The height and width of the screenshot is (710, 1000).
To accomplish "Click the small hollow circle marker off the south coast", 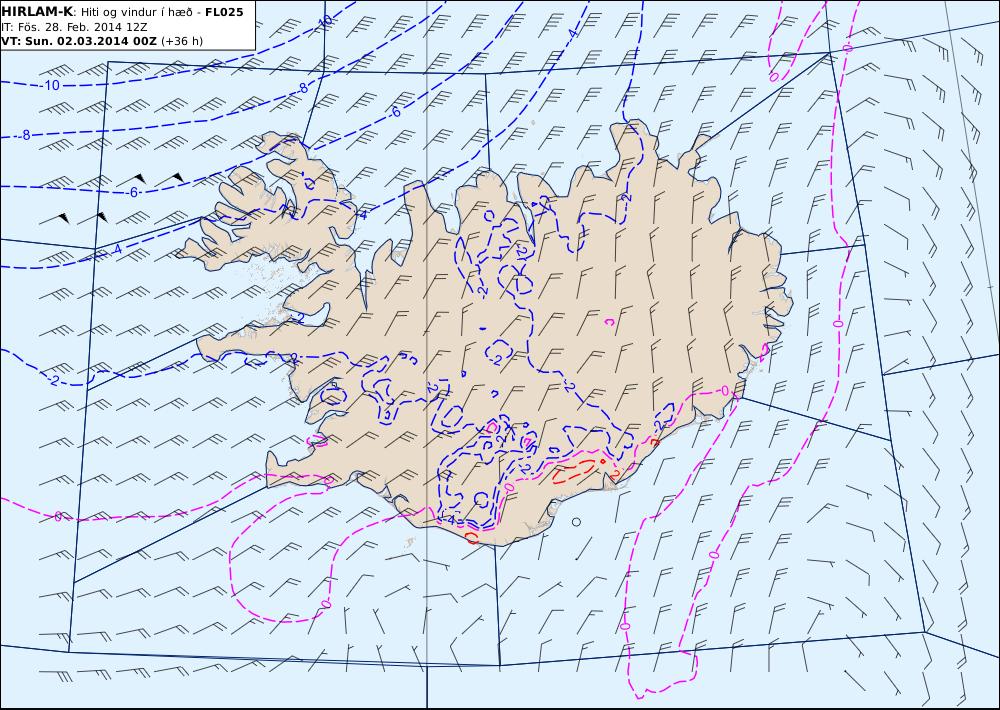I will 577,522.
